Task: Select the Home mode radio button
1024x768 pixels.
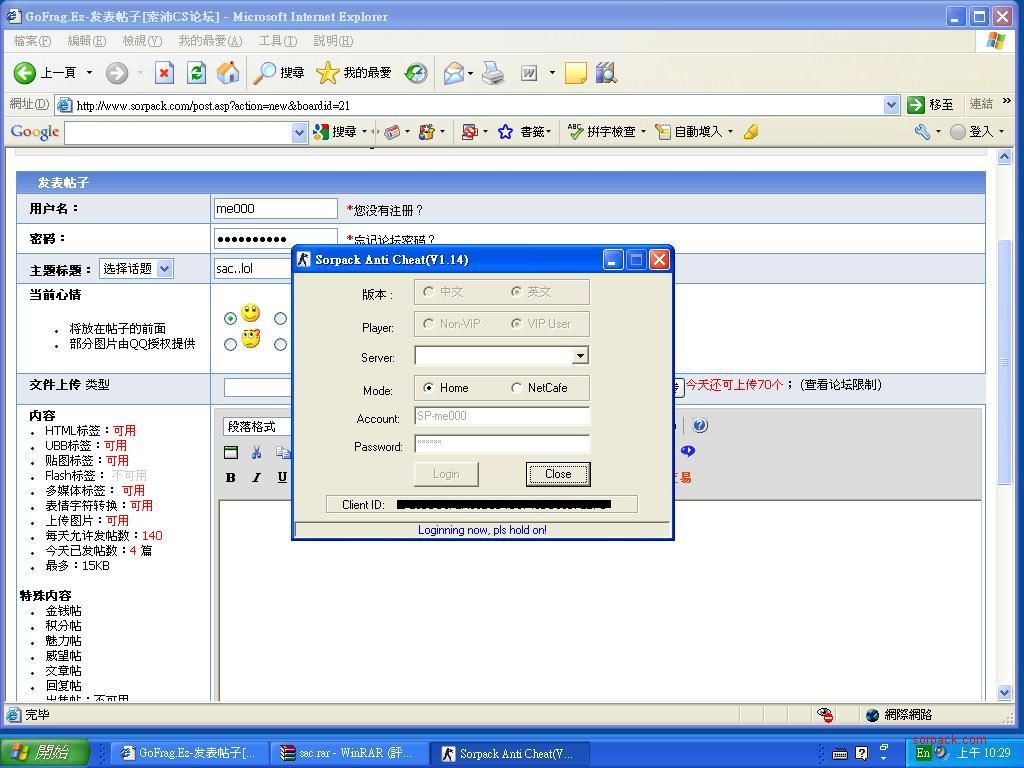Action: 429,388
